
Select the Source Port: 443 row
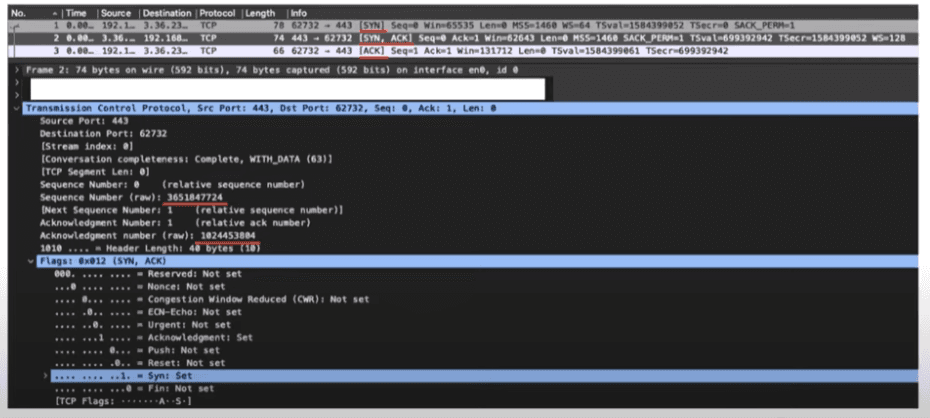point(84,121)
